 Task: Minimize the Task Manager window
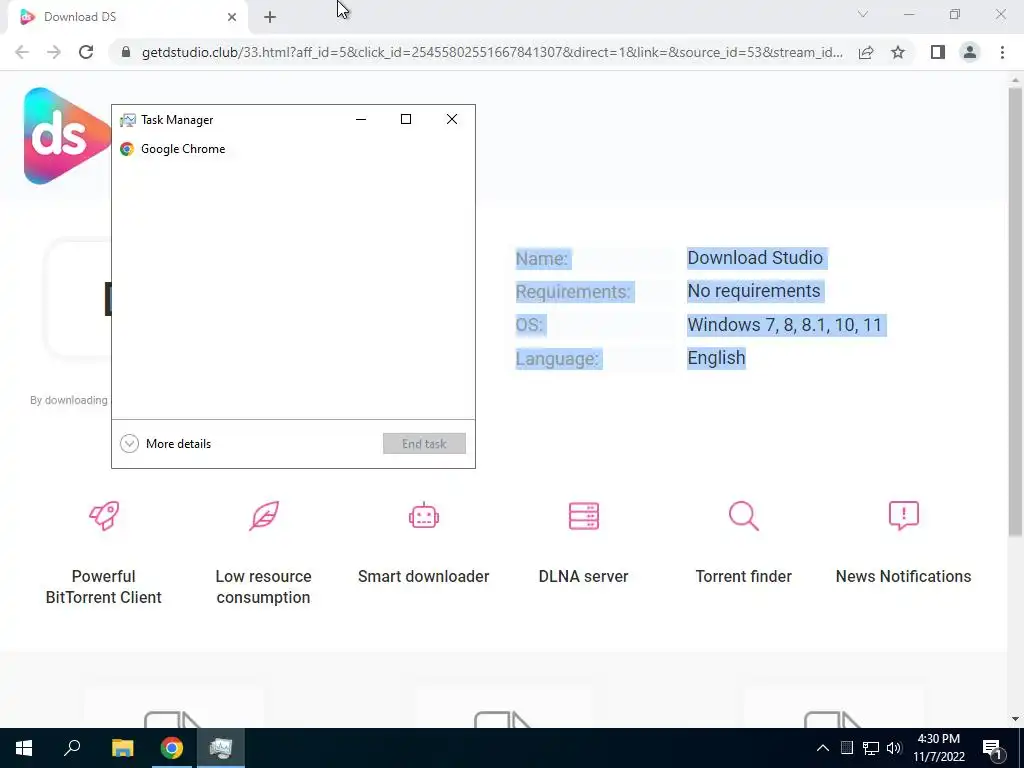[360, 119]
